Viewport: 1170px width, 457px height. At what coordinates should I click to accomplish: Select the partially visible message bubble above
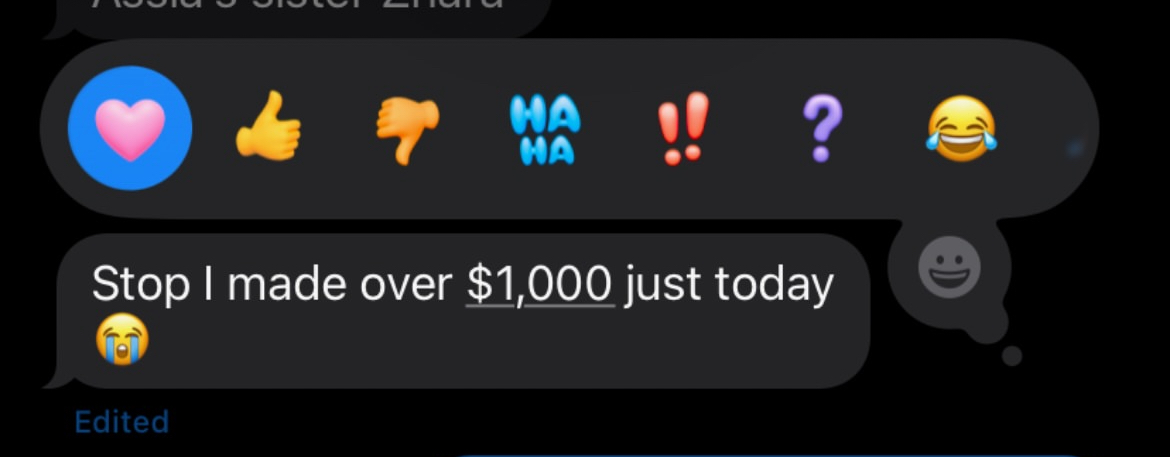point(298,16)
